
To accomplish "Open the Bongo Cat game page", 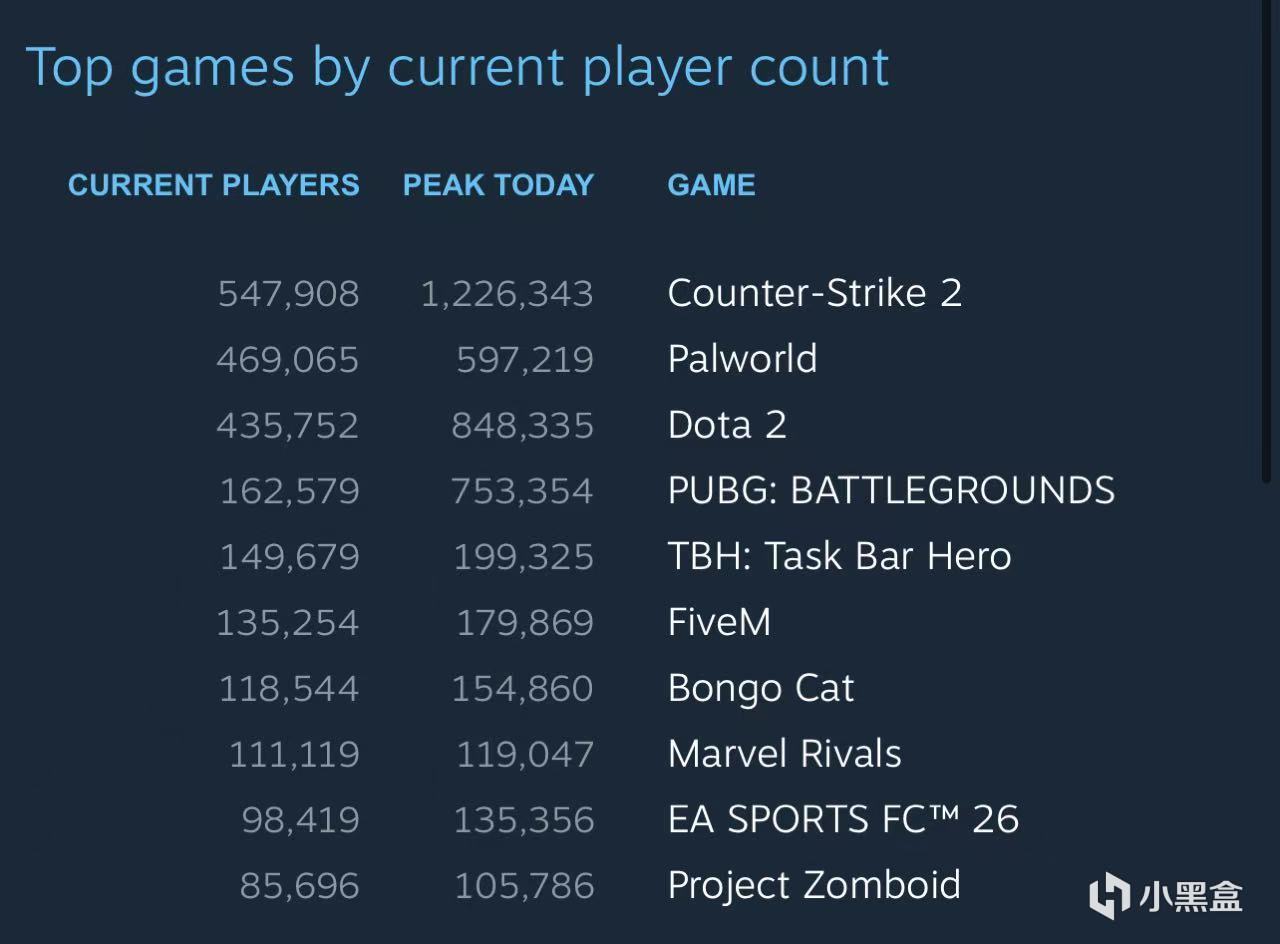I will [761, 688].
